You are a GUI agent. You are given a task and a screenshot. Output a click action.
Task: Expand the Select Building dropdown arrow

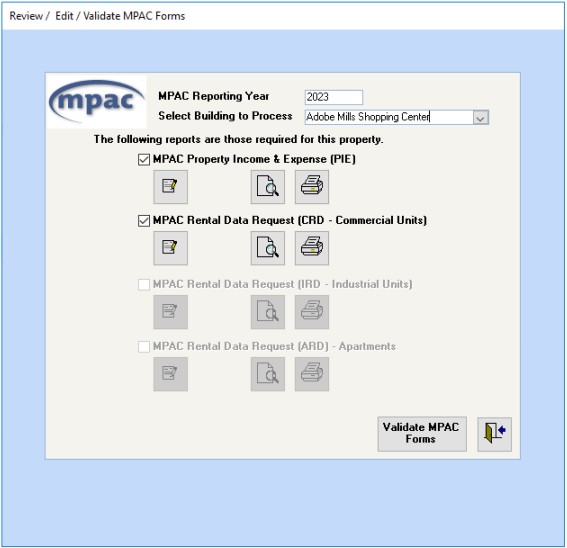pyautogui.click(x=481, y=118)
